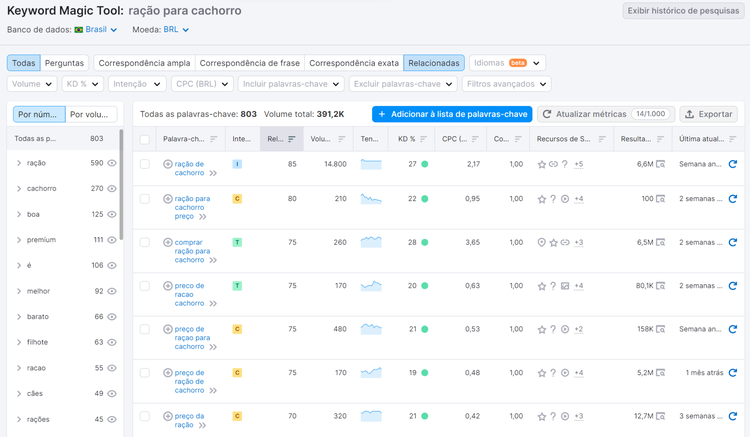Click image SERP feature in 'preco de racao' row
This screenshot has width=750, height=437.
point(565,286)
